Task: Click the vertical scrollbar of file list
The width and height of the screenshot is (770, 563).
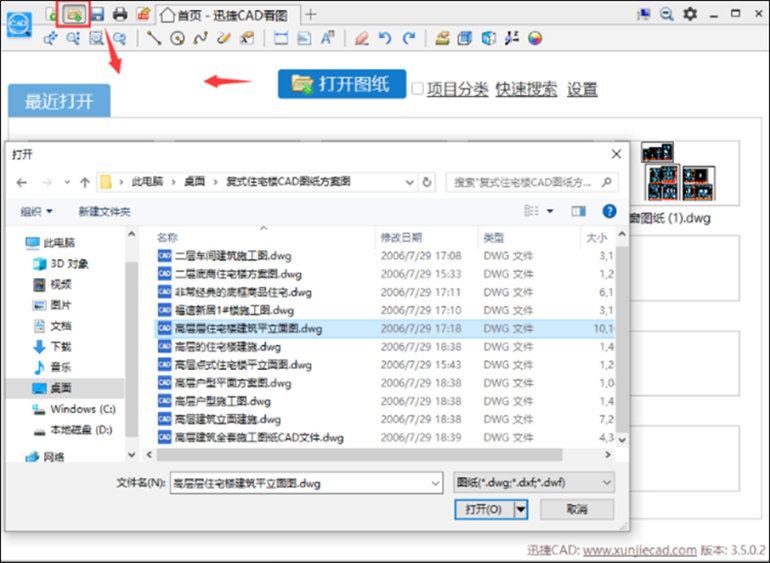Action: click(622, 339)
